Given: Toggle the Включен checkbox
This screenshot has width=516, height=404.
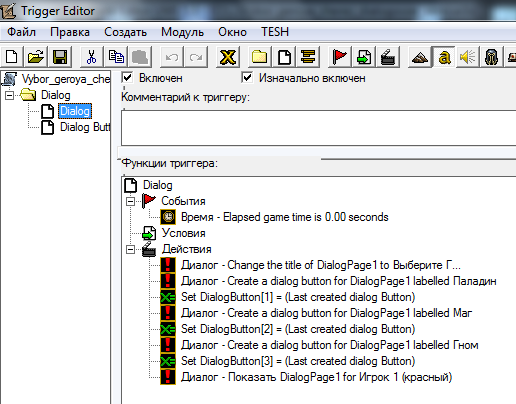Looking at the screenshot, I should tap(127, 78).
